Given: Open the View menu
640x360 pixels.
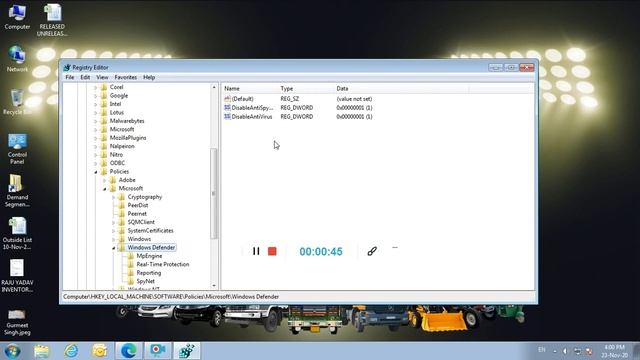Looking at the screenshot, I should click(102, 77).
